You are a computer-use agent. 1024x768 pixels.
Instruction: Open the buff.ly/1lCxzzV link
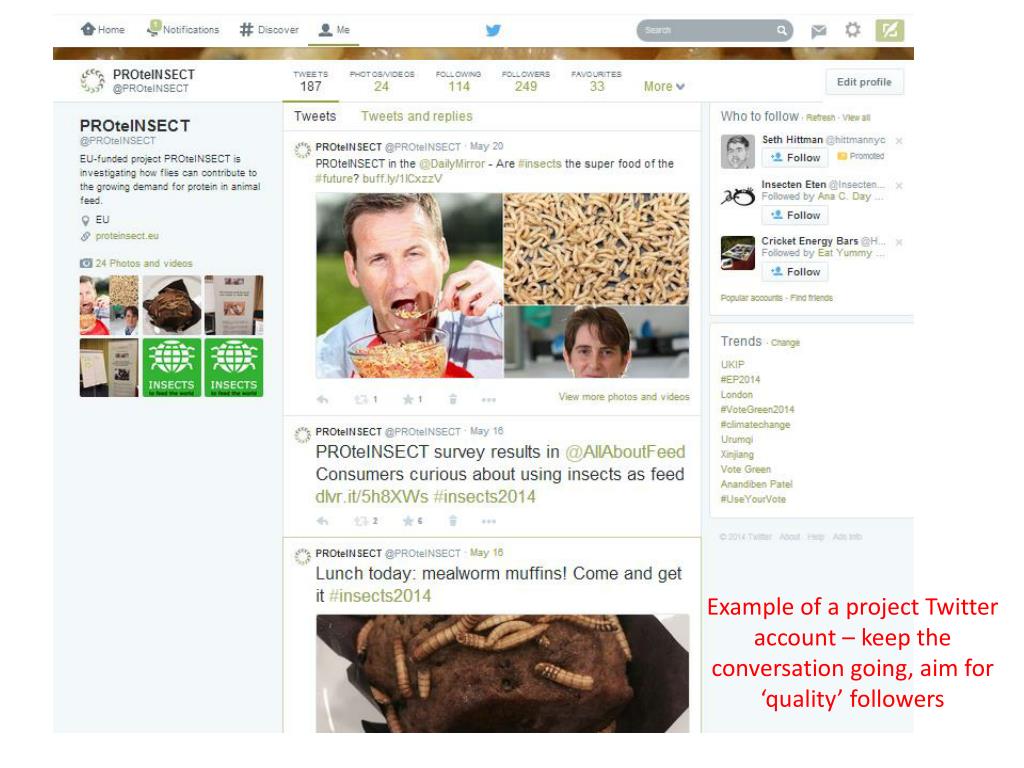pos(402,179)
